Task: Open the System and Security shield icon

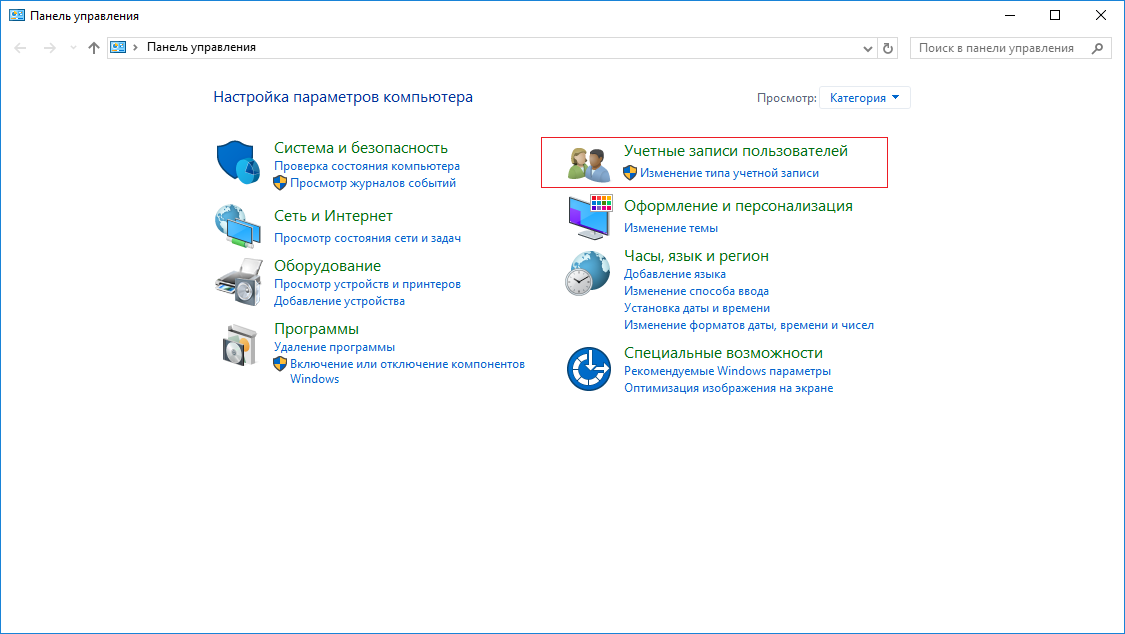Action: pyautogui.click(x=238, y=162)
